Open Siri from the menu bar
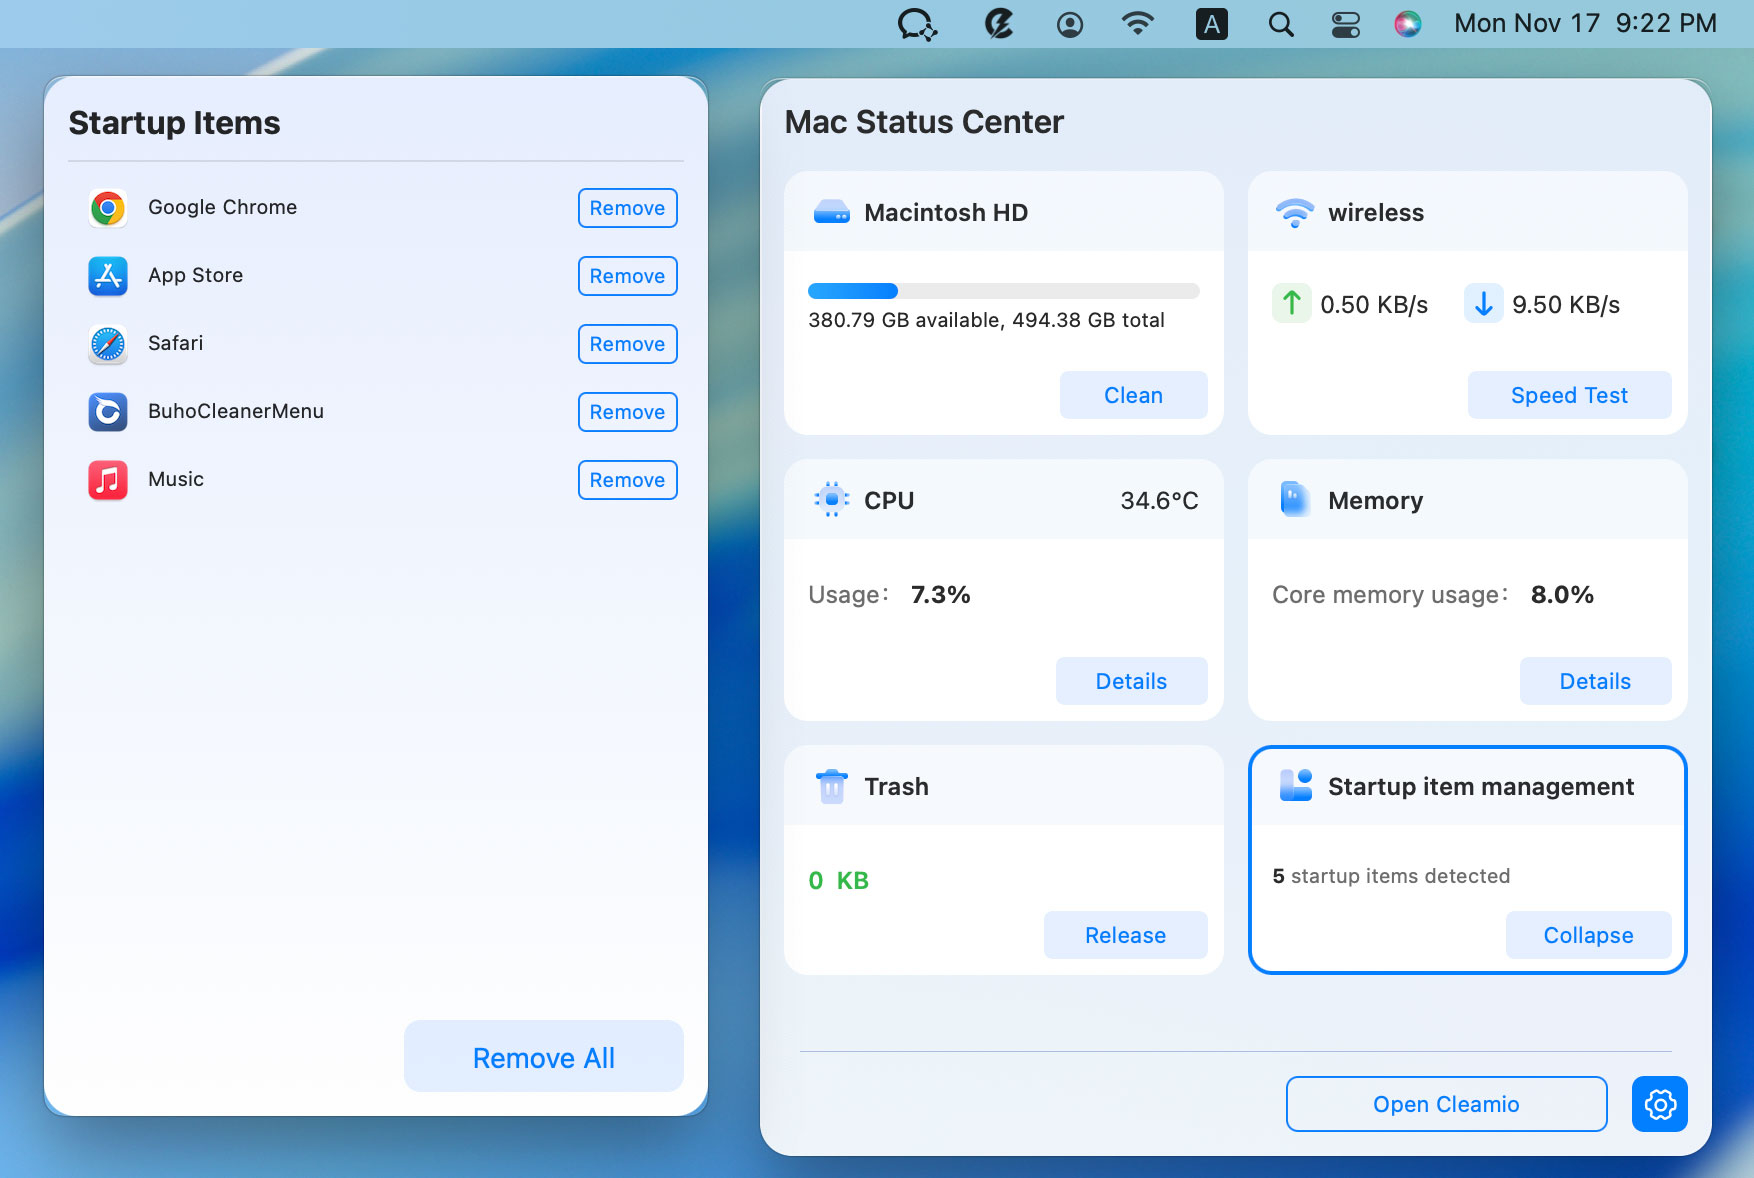This screenshot has width=1754, height=1178. point(1407,24)
